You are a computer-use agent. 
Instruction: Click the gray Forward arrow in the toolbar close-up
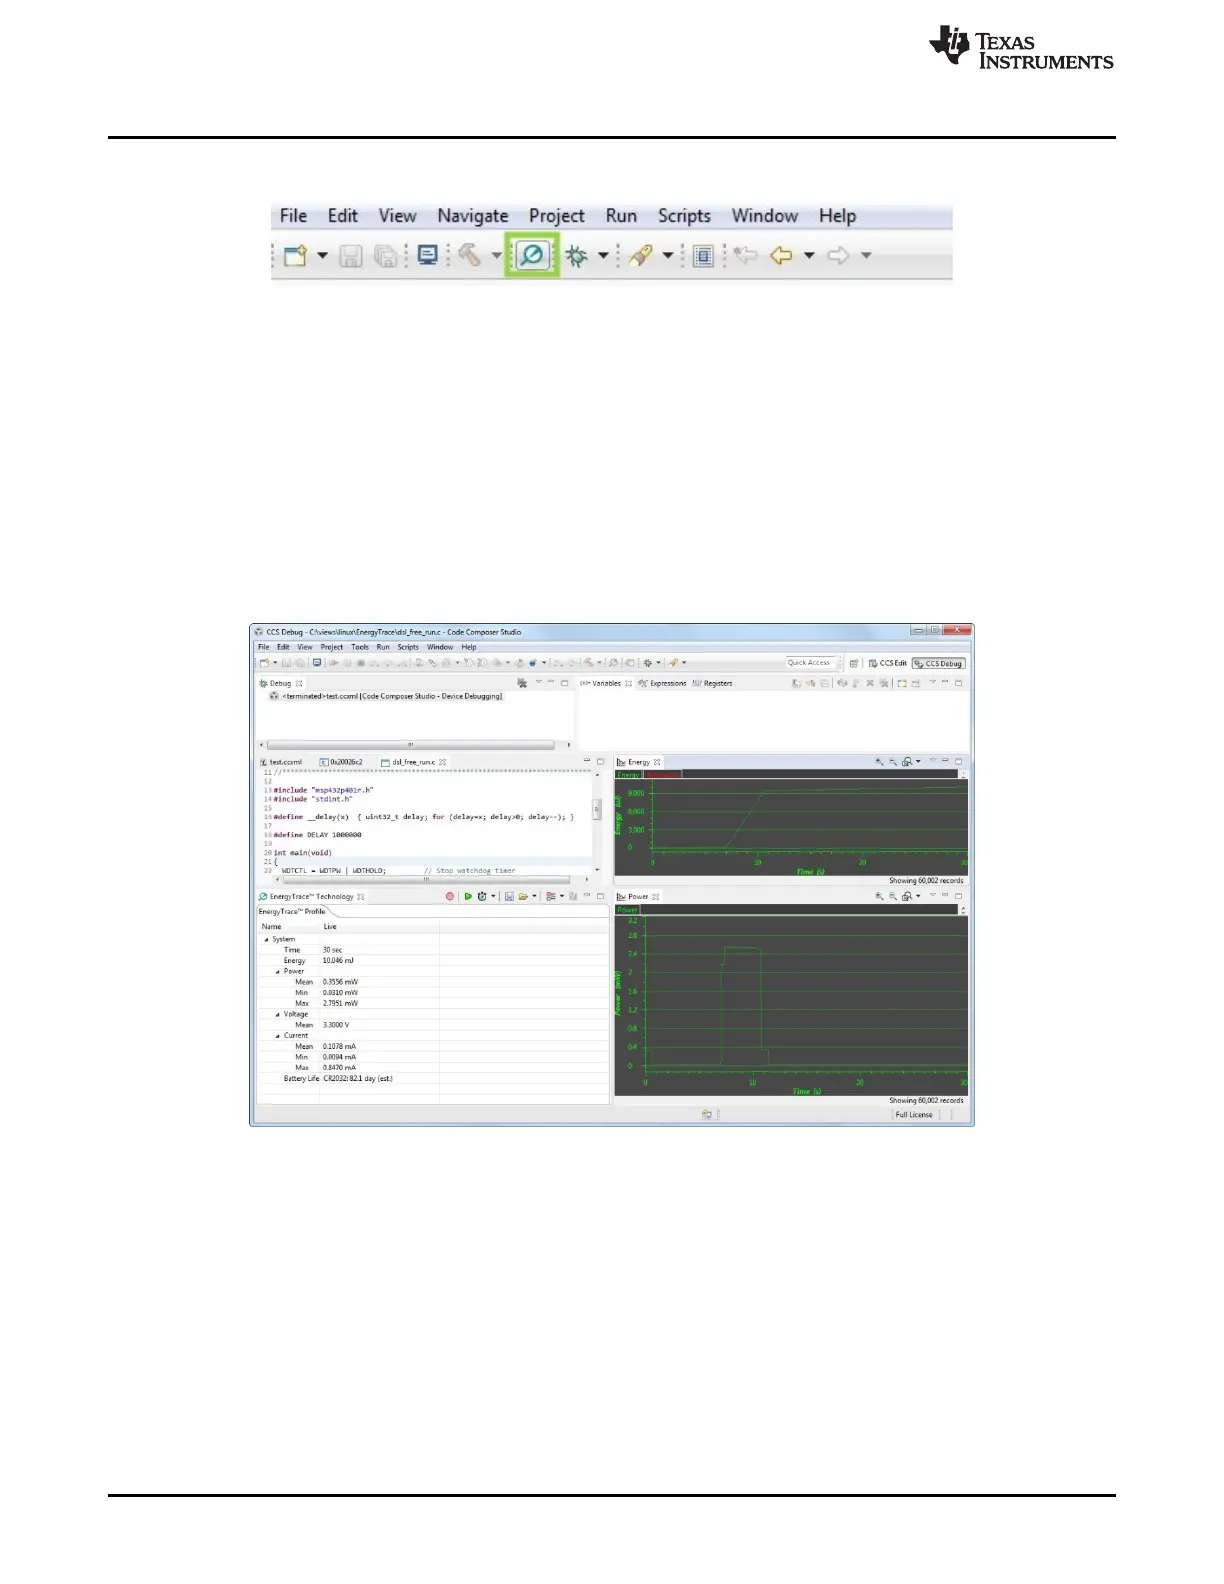point(838,256)
